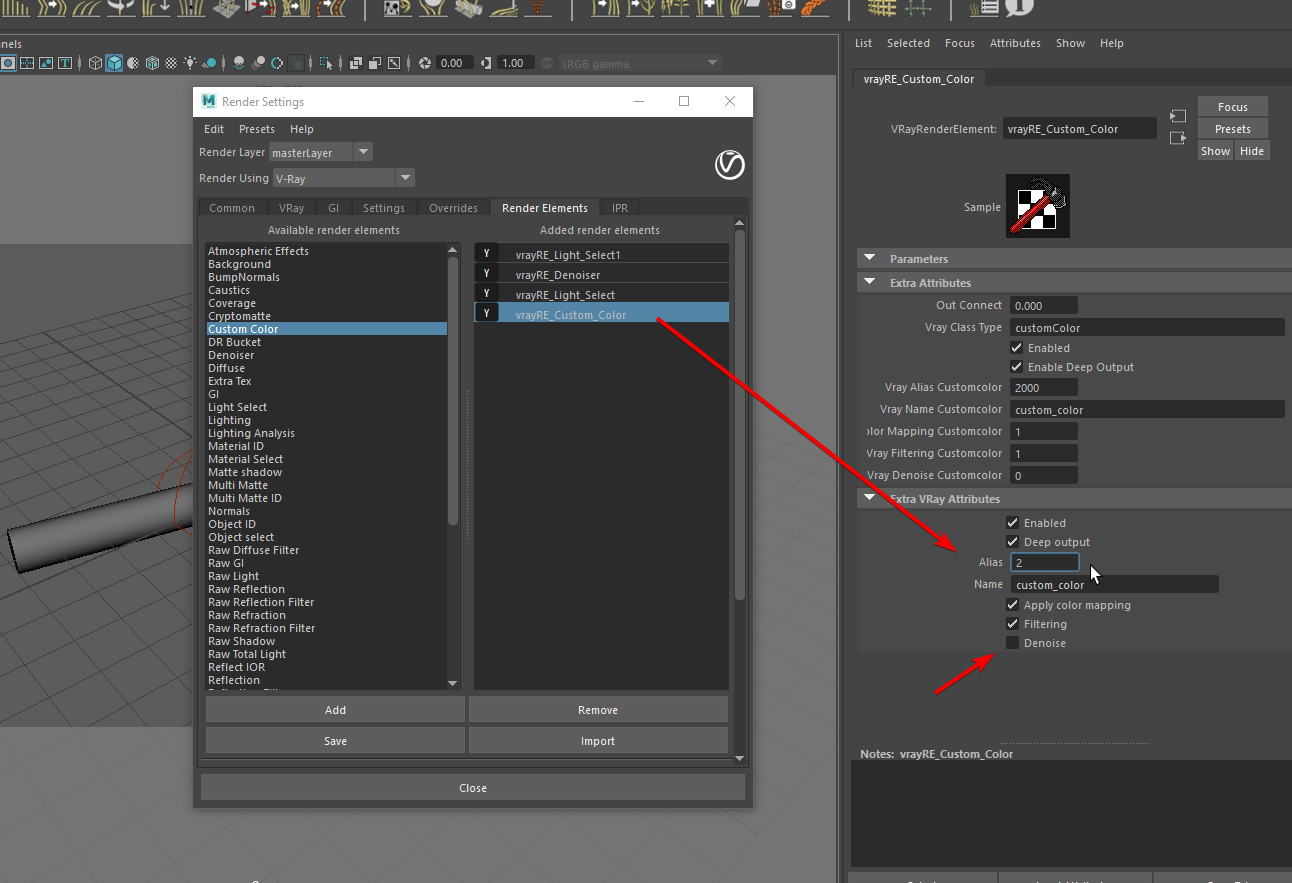The height and width of the screenshot is (883, 1292).
Task: Click the input connection arrow icon beside node name
Action: coord(1177,116)
